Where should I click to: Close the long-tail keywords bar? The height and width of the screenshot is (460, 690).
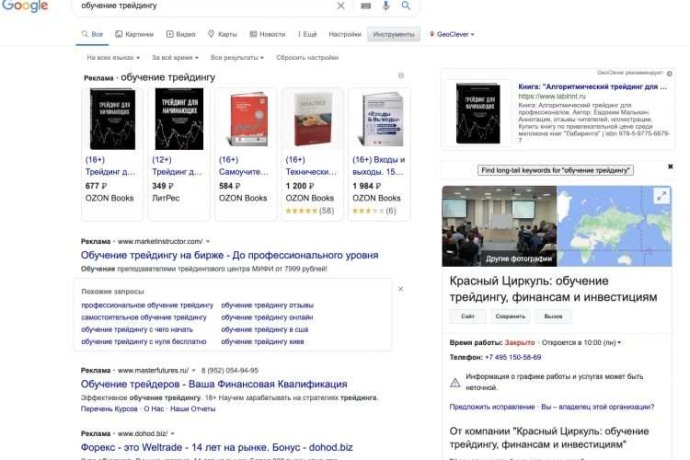(670, 166)
